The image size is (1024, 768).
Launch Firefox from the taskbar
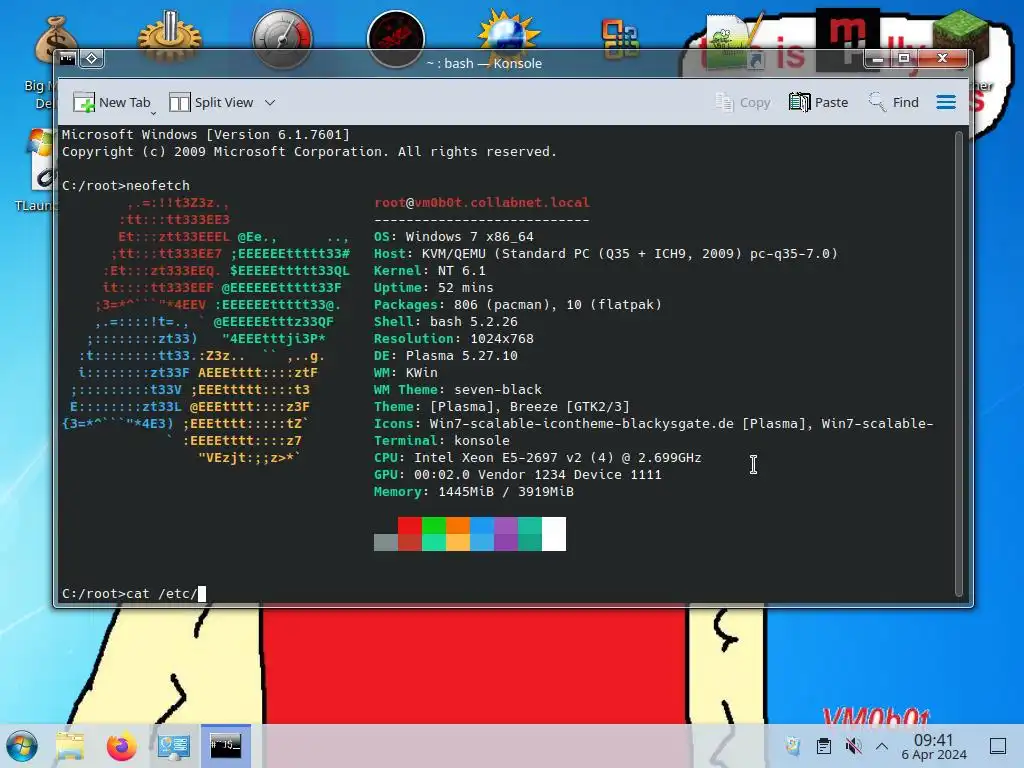(x=121, y=746)
